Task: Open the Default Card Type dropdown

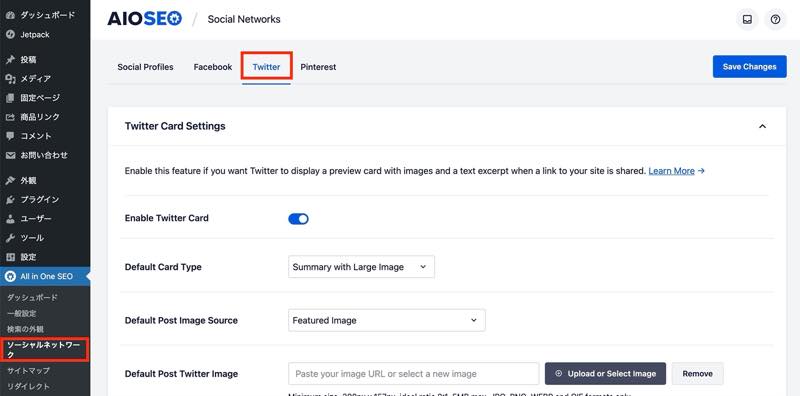Action: click(361, 267)
